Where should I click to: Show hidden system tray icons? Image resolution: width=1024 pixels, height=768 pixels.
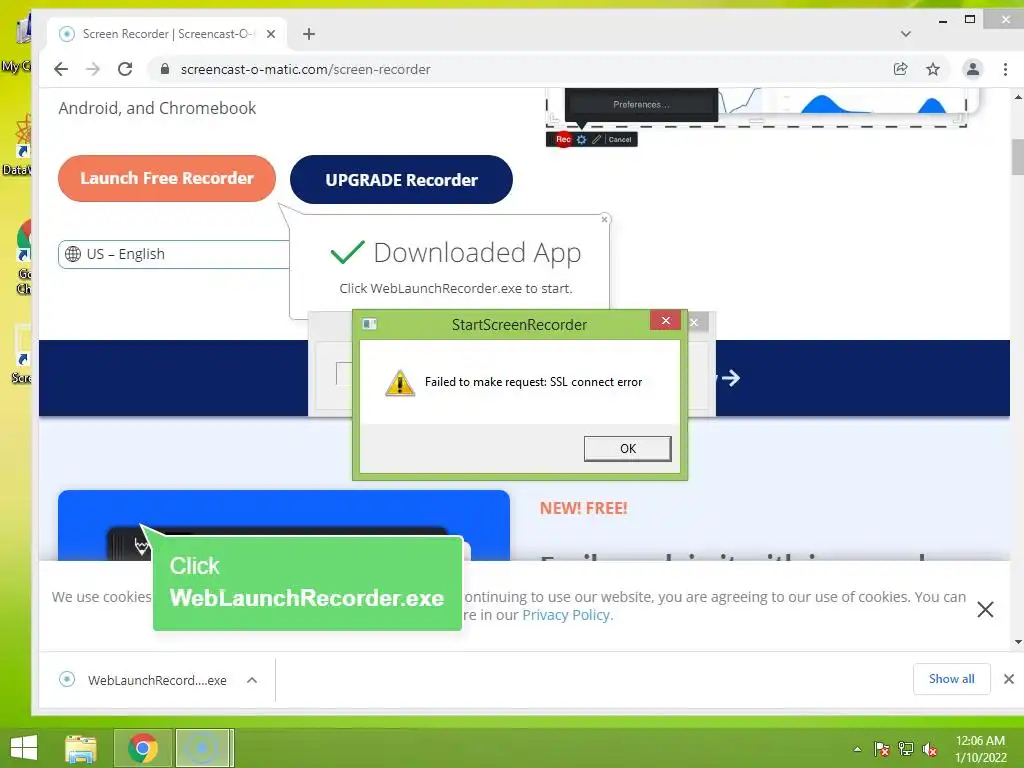coord(857,749)
